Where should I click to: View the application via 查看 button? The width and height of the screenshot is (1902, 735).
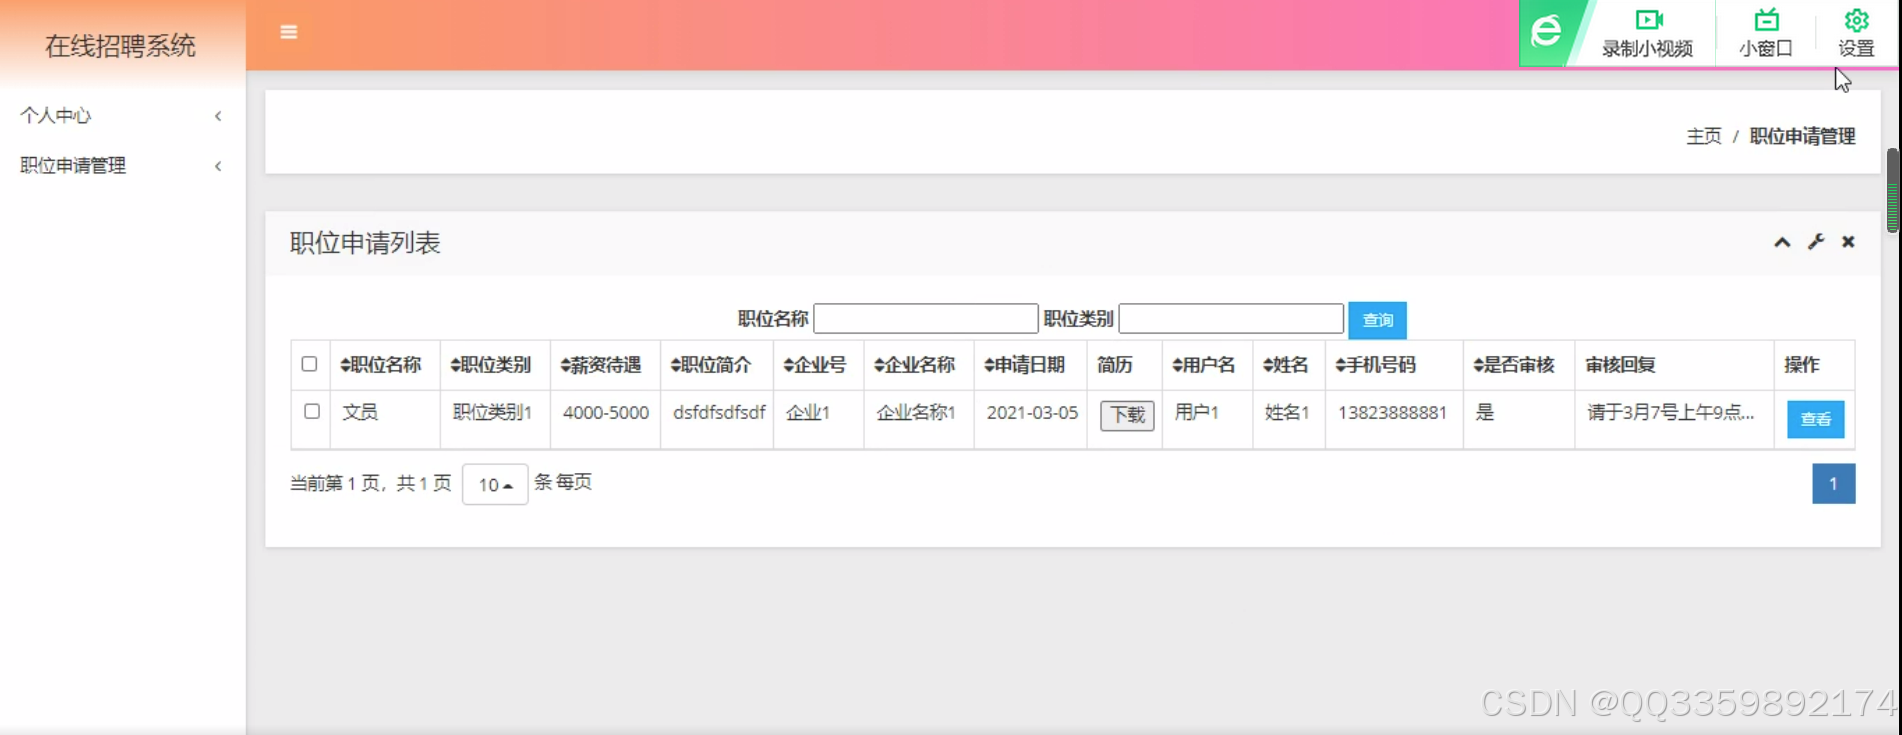coord(1815,419)
